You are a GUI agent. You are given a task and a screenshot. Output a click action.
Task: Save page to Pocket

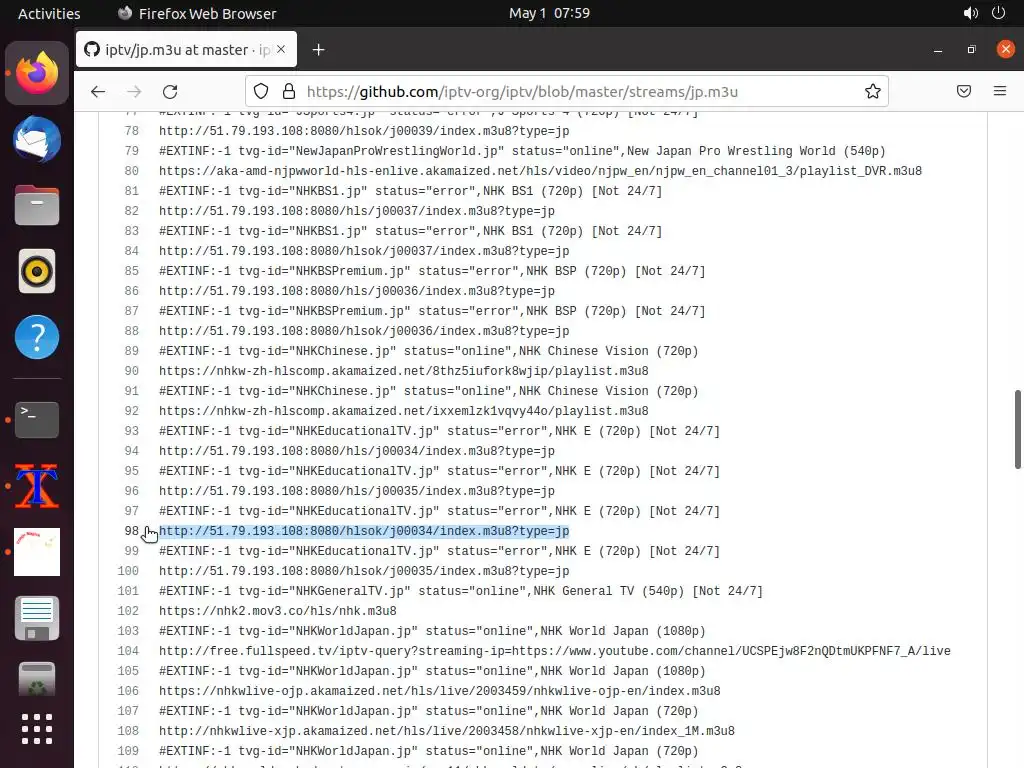pos(964,91)
